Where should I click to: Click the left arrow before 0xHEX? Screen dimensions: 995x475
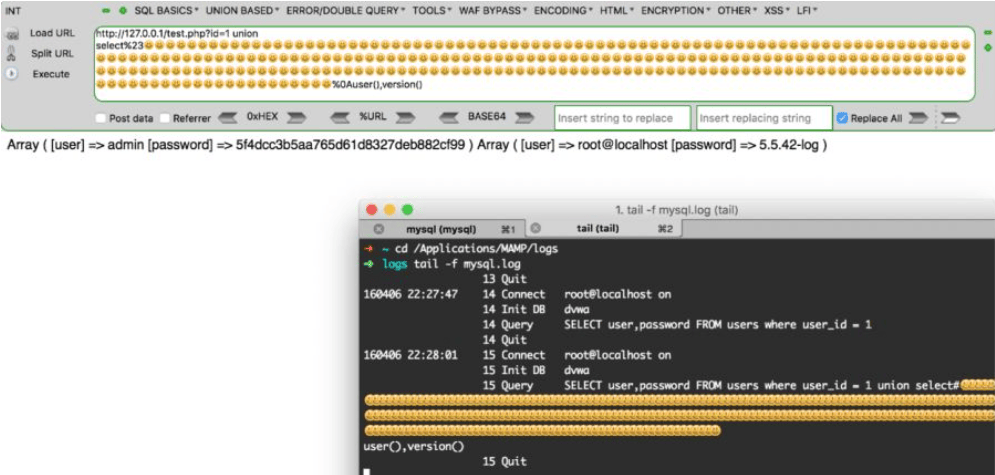pos(228,117)
